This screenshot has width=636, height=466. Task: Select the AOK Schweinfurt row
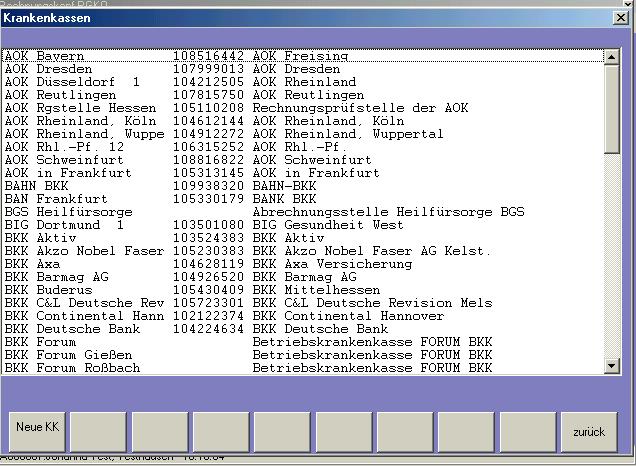click(x=303, y=159)
